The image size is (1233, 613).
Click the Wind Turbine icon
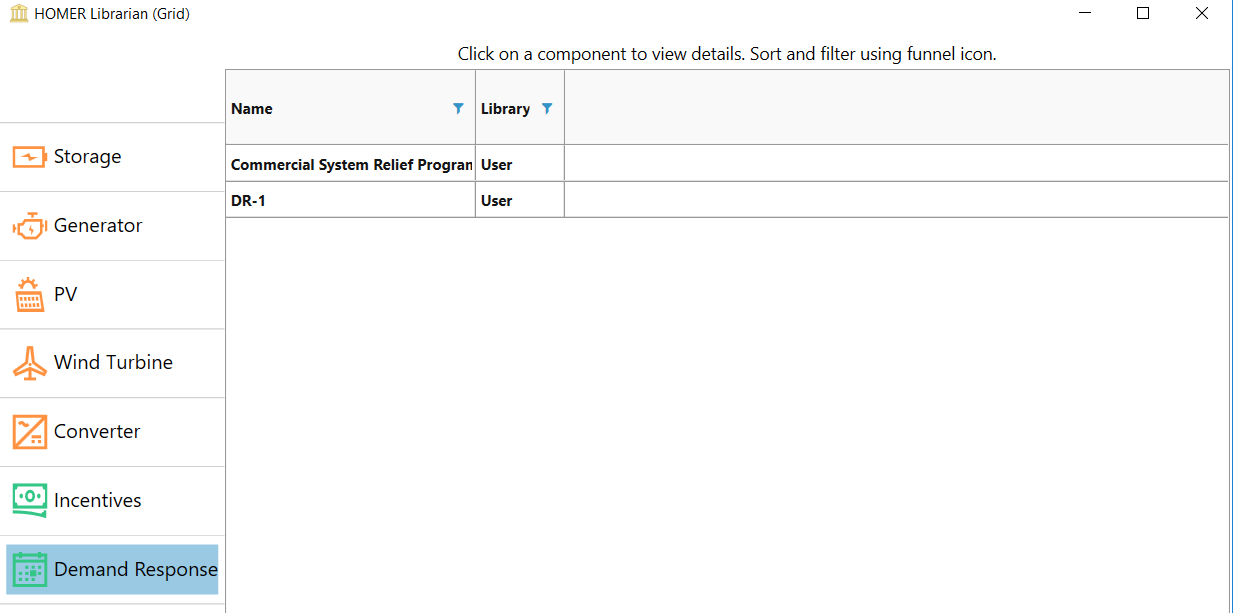pyautogui.click(x=29, y=363)
